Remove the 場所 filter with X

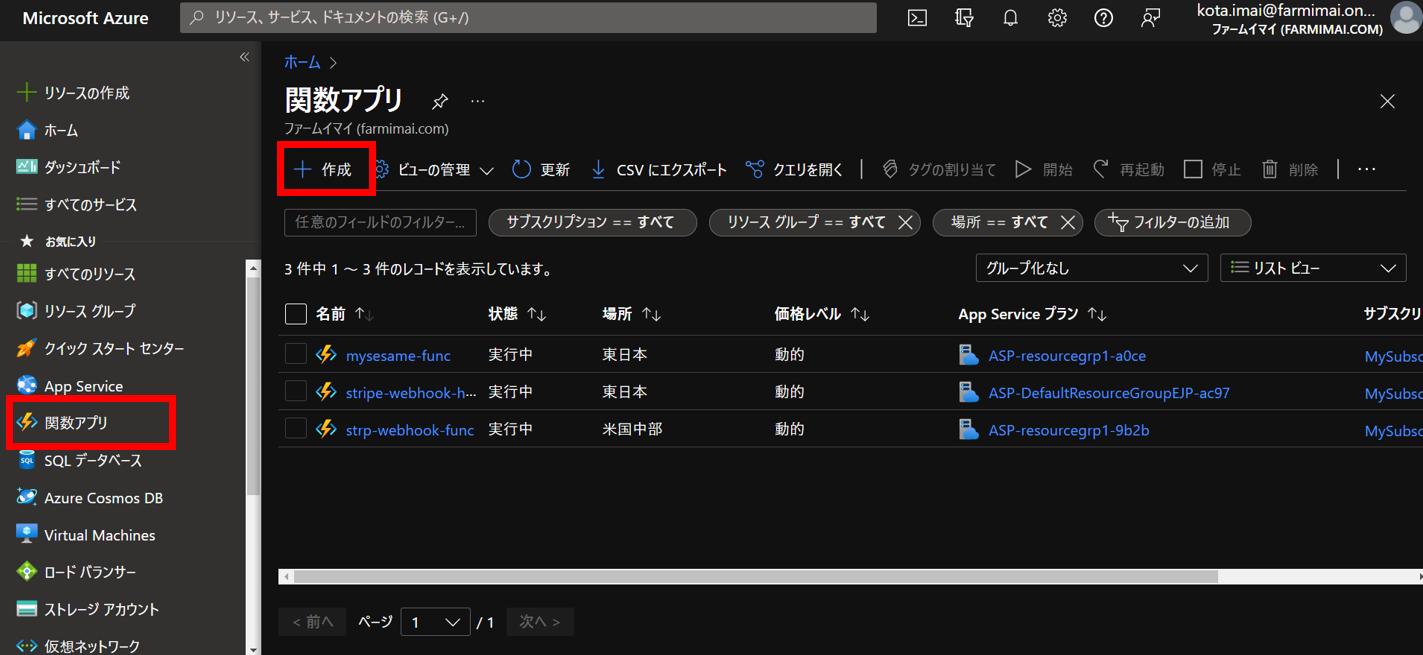(1067, 222)
